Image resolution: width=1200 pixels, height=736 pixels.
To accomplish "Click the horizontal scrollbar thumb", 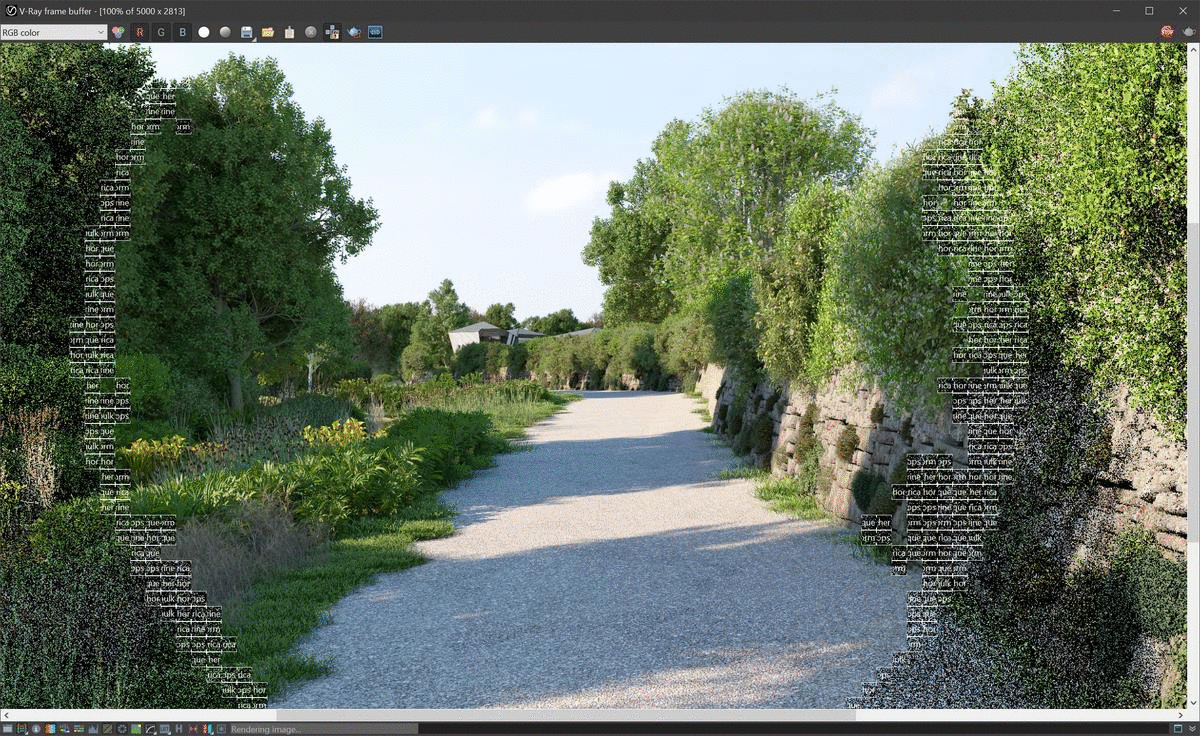I will click(566, 715).
